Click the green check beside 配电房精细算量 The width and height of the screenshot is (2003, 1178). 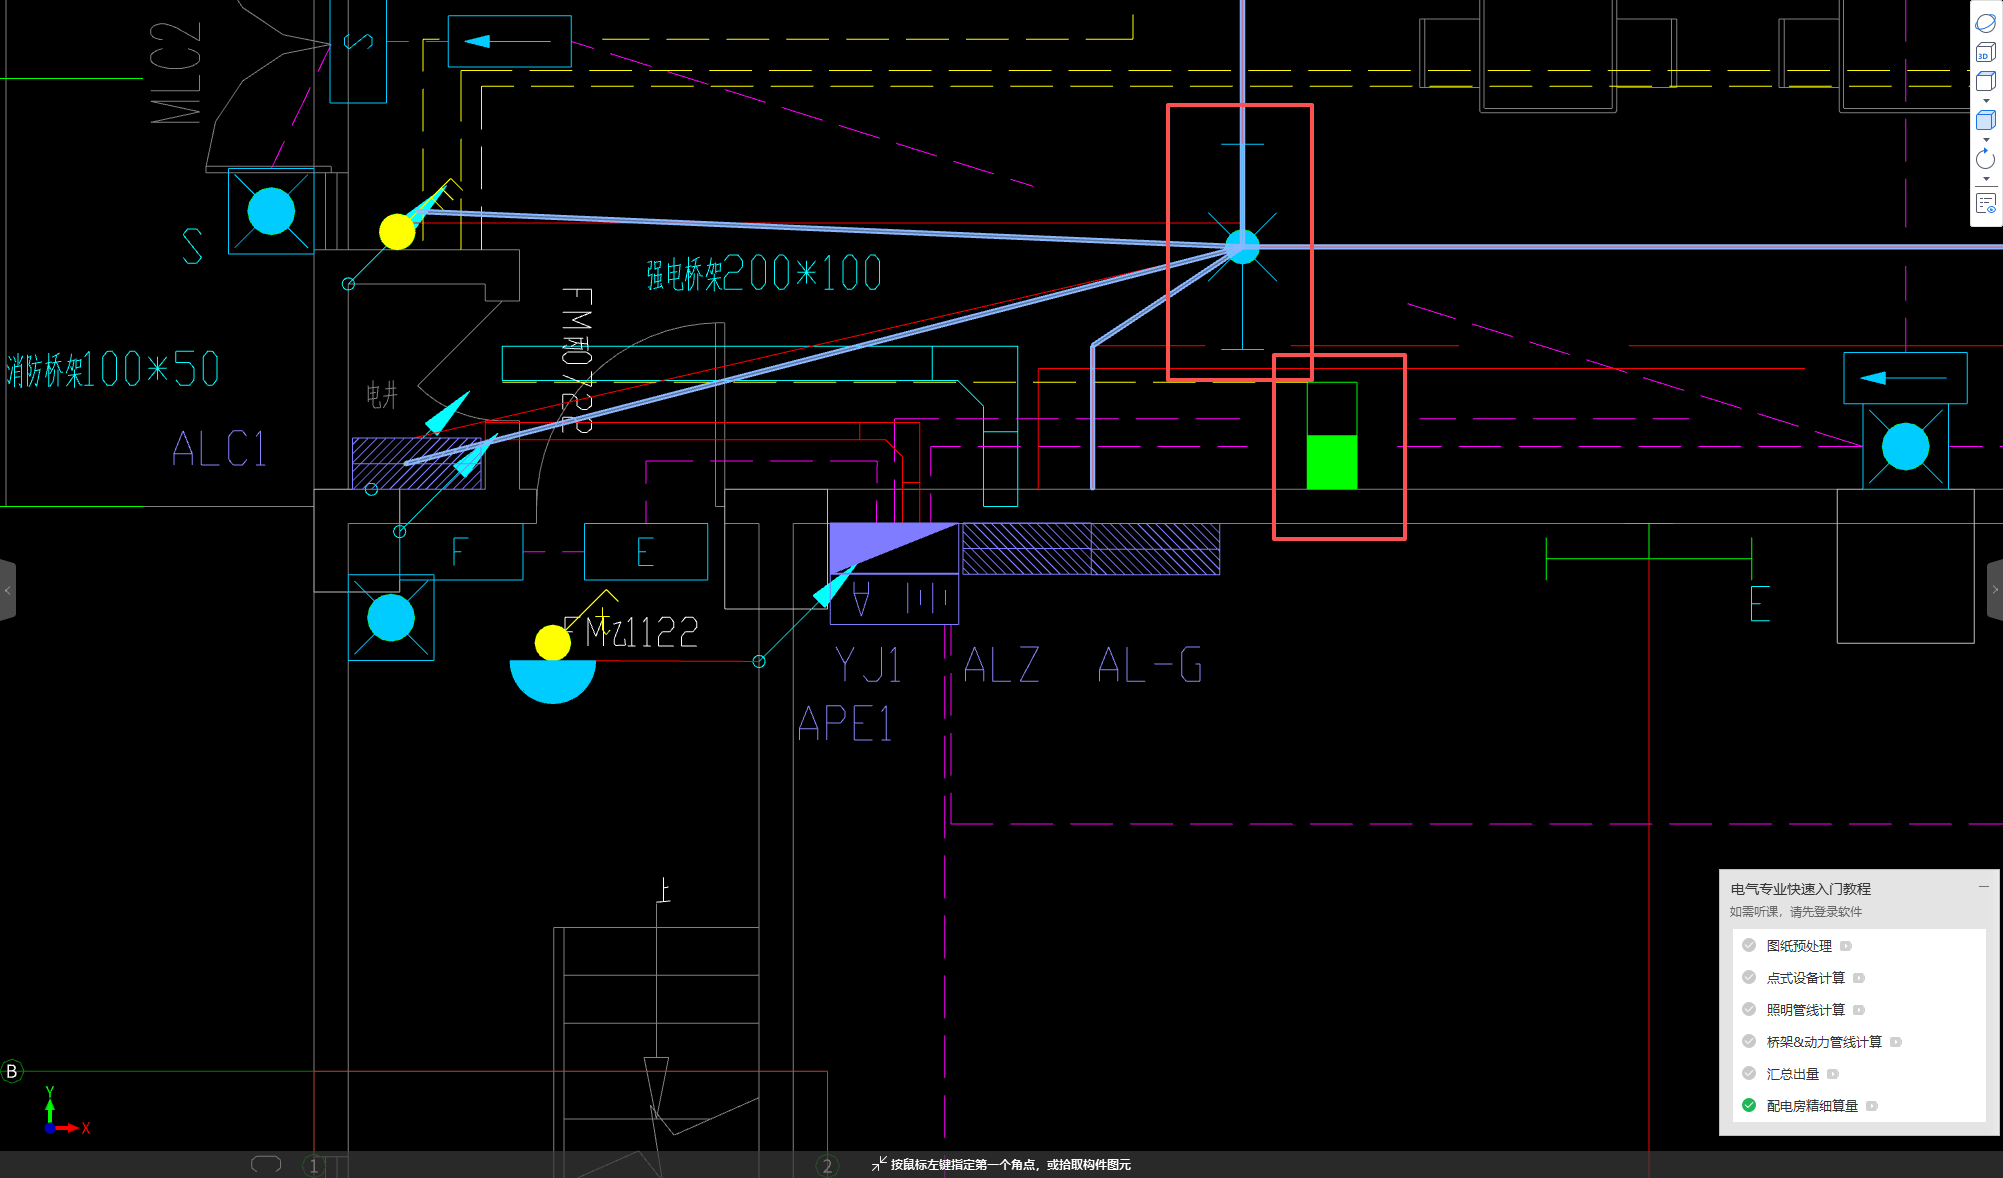tap(1749, 1105)
